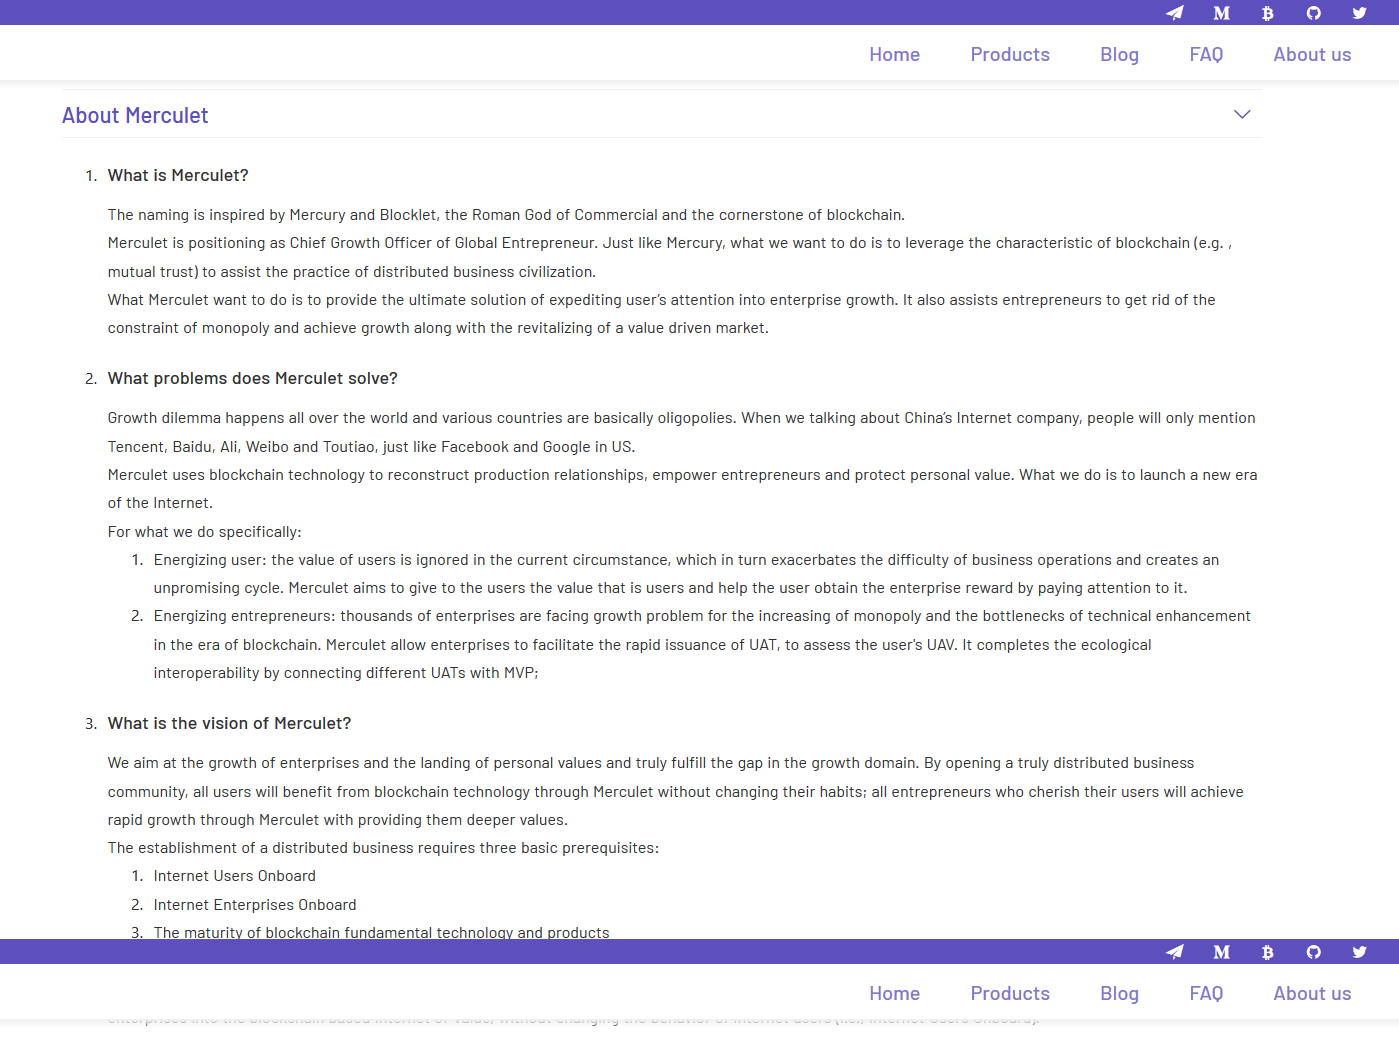
Task: Open the Bitcoin icon in the lower purple bar
Action: click(x=1267, y=952)
